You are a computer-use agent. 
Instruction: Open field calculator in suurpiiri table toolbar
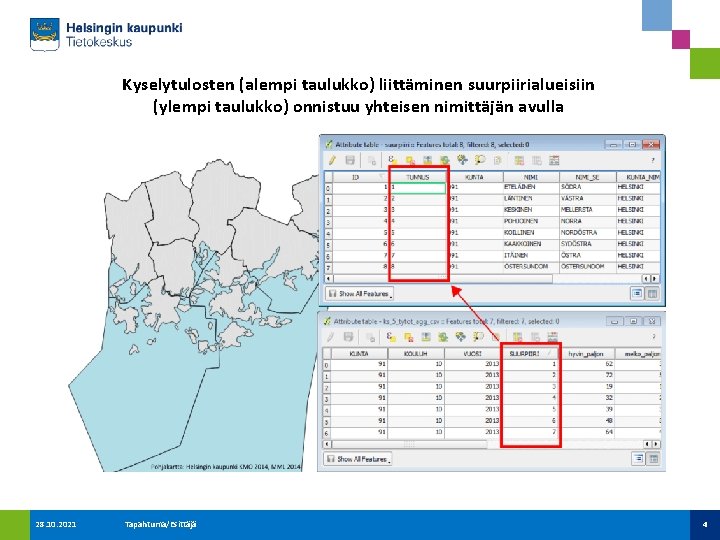click(x=554, y=160)
